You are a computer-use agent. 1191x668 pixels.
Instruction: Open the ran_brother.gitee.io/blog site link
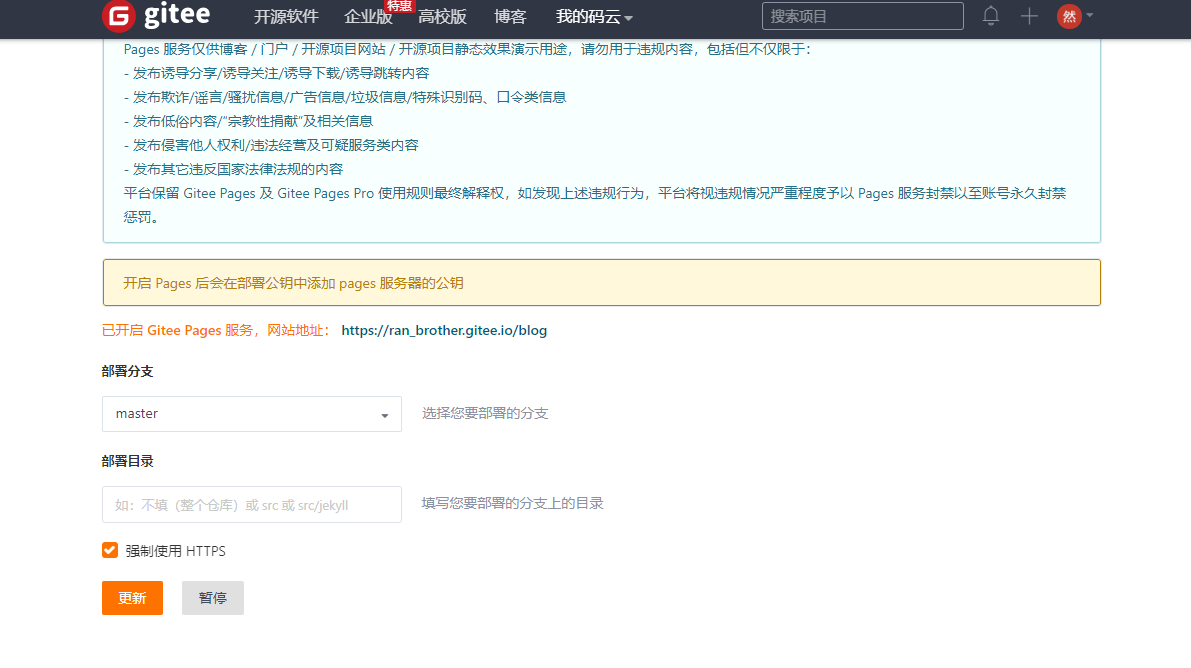coord(444,330)
